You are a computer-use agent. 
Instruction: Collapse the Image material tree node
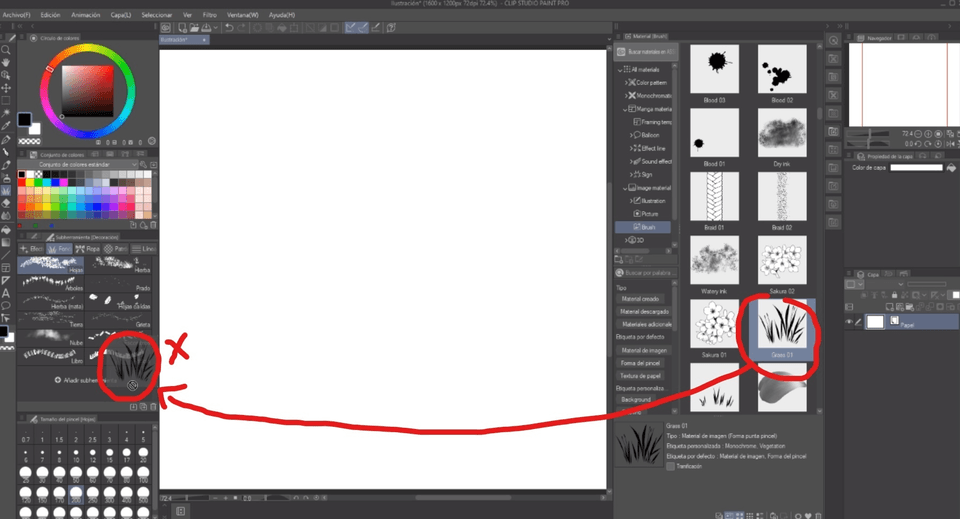625,188
